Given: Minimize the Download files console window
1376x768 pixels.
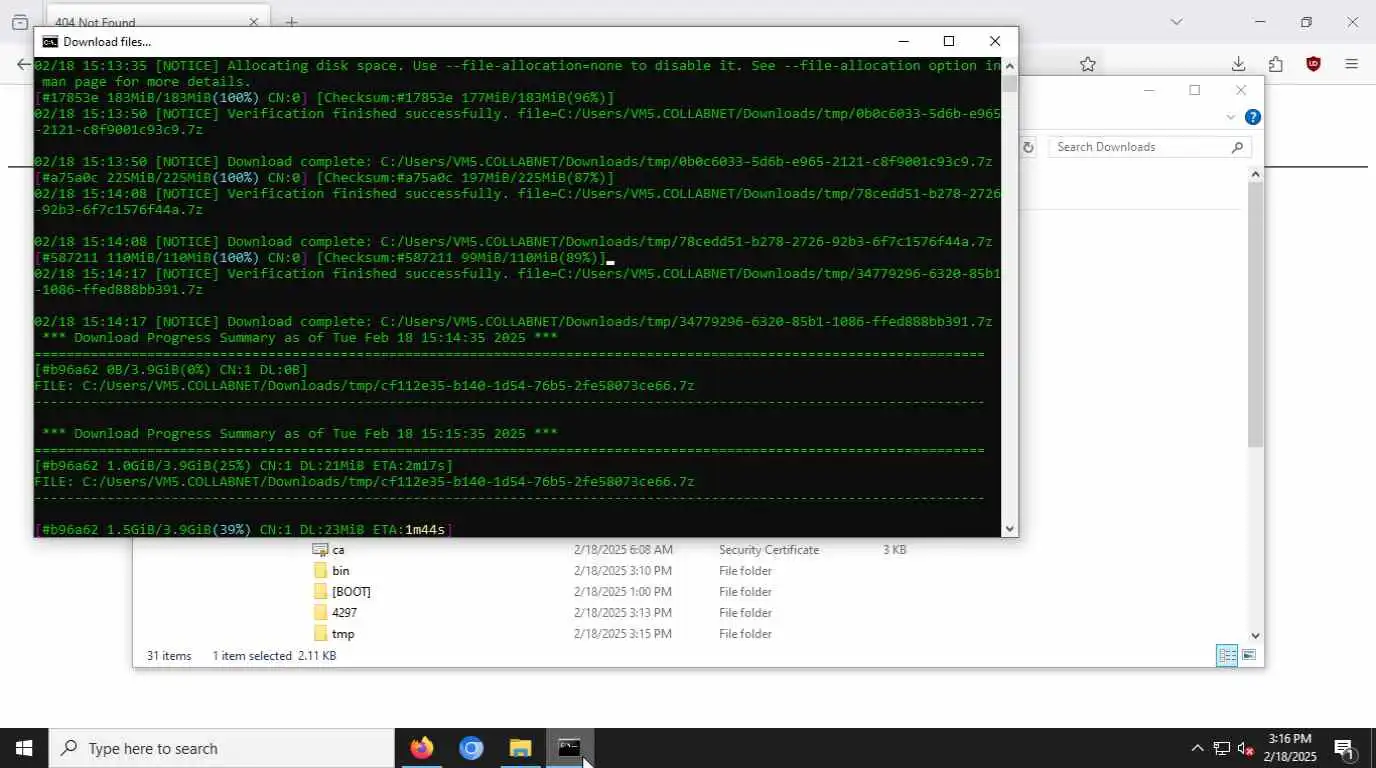Looking at the screenshot, I should [904, 41].
